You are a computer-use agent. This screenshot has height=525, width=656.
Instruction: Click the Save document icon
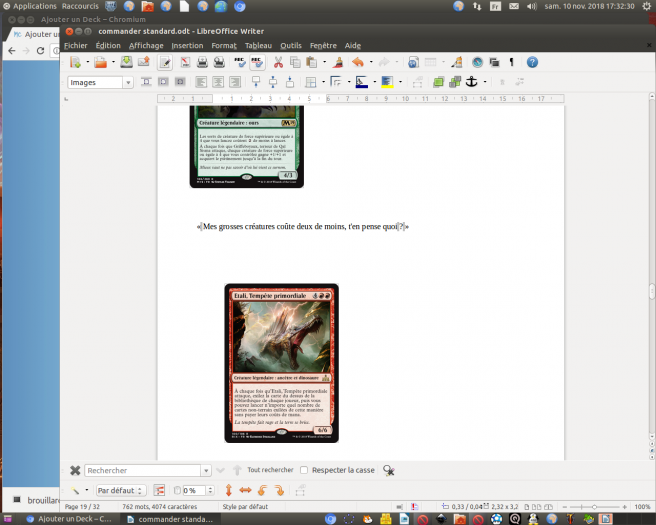click(x=125, y=62)
